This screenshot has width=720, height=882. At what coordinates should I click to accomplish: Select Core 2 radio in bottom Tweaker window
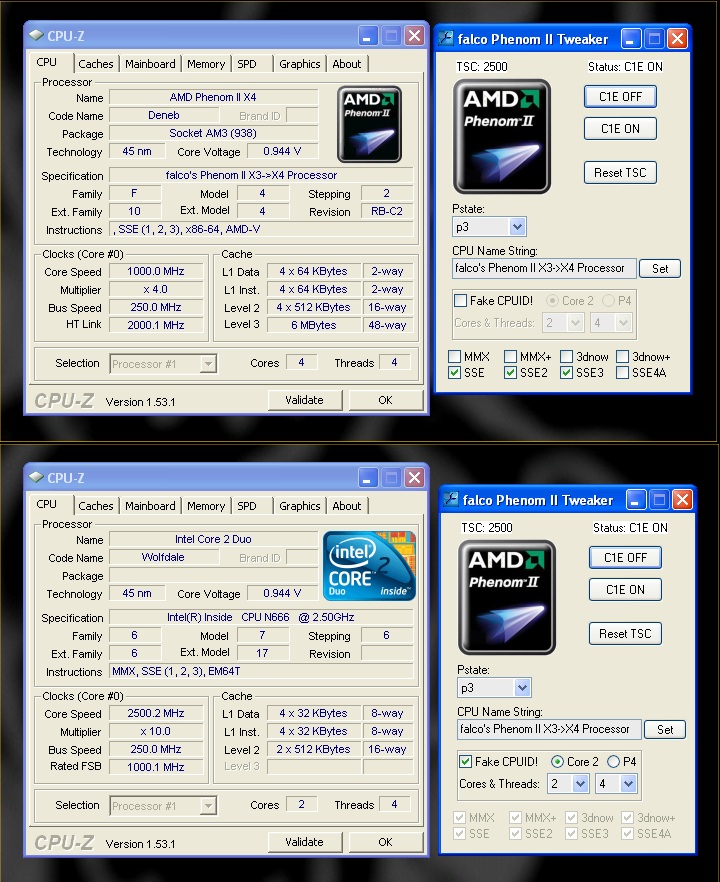557,762
